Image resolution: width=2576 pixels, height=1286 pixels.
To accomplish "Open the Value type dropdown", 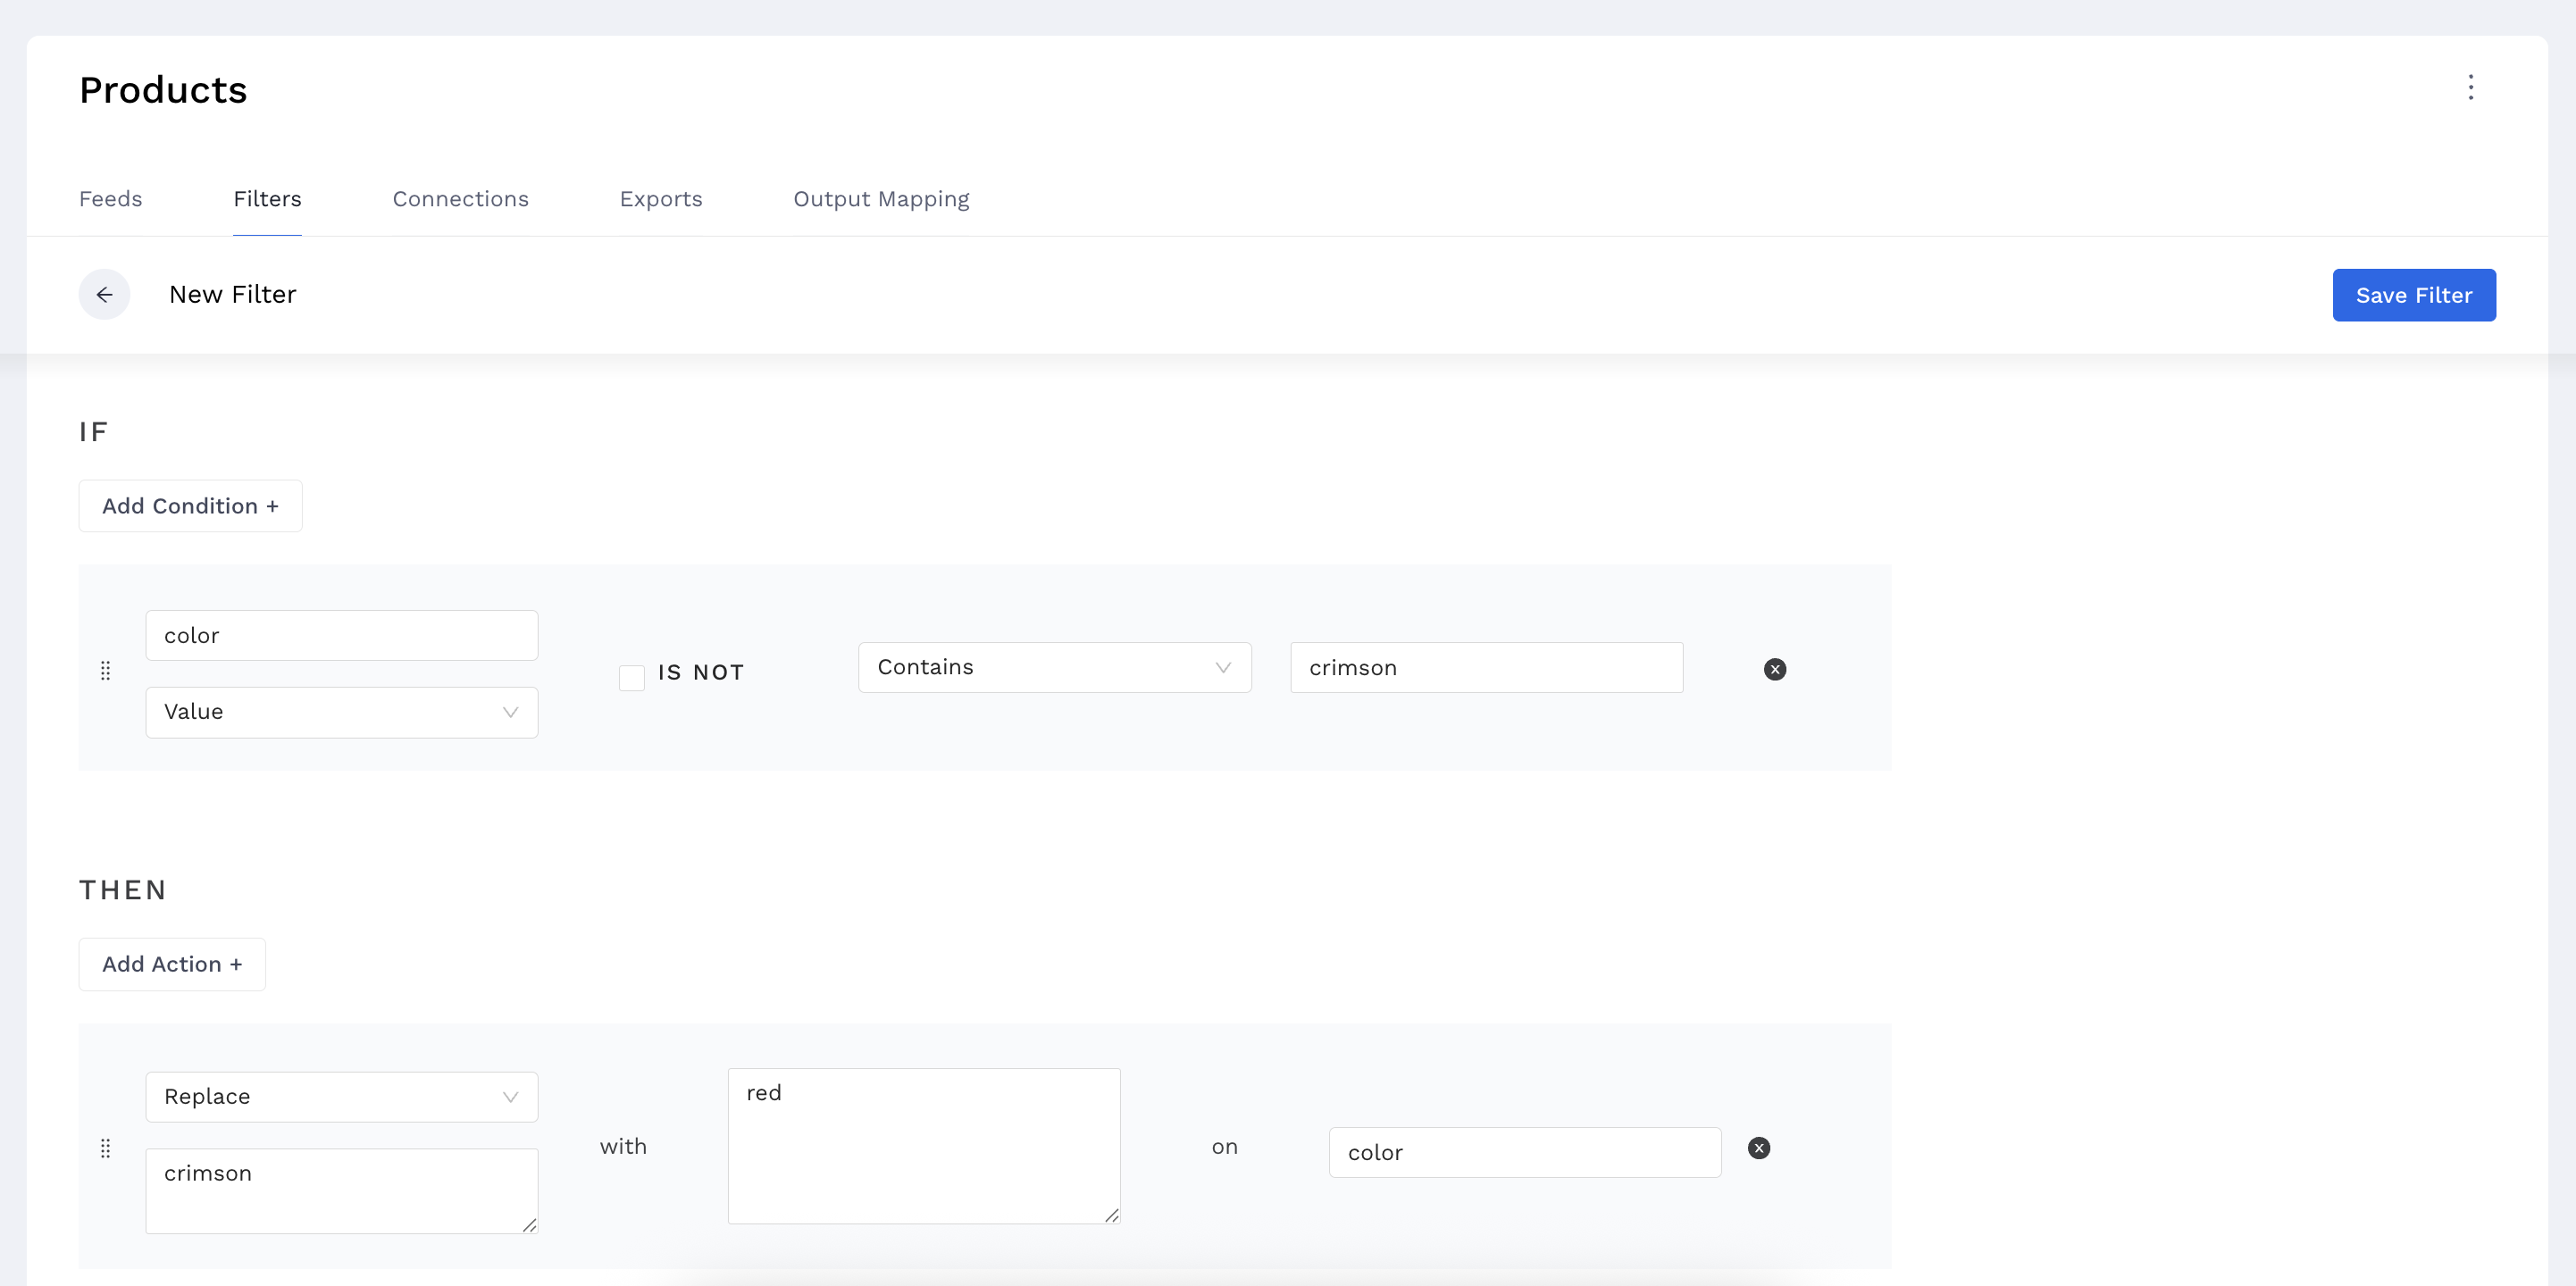I will 341,712.
